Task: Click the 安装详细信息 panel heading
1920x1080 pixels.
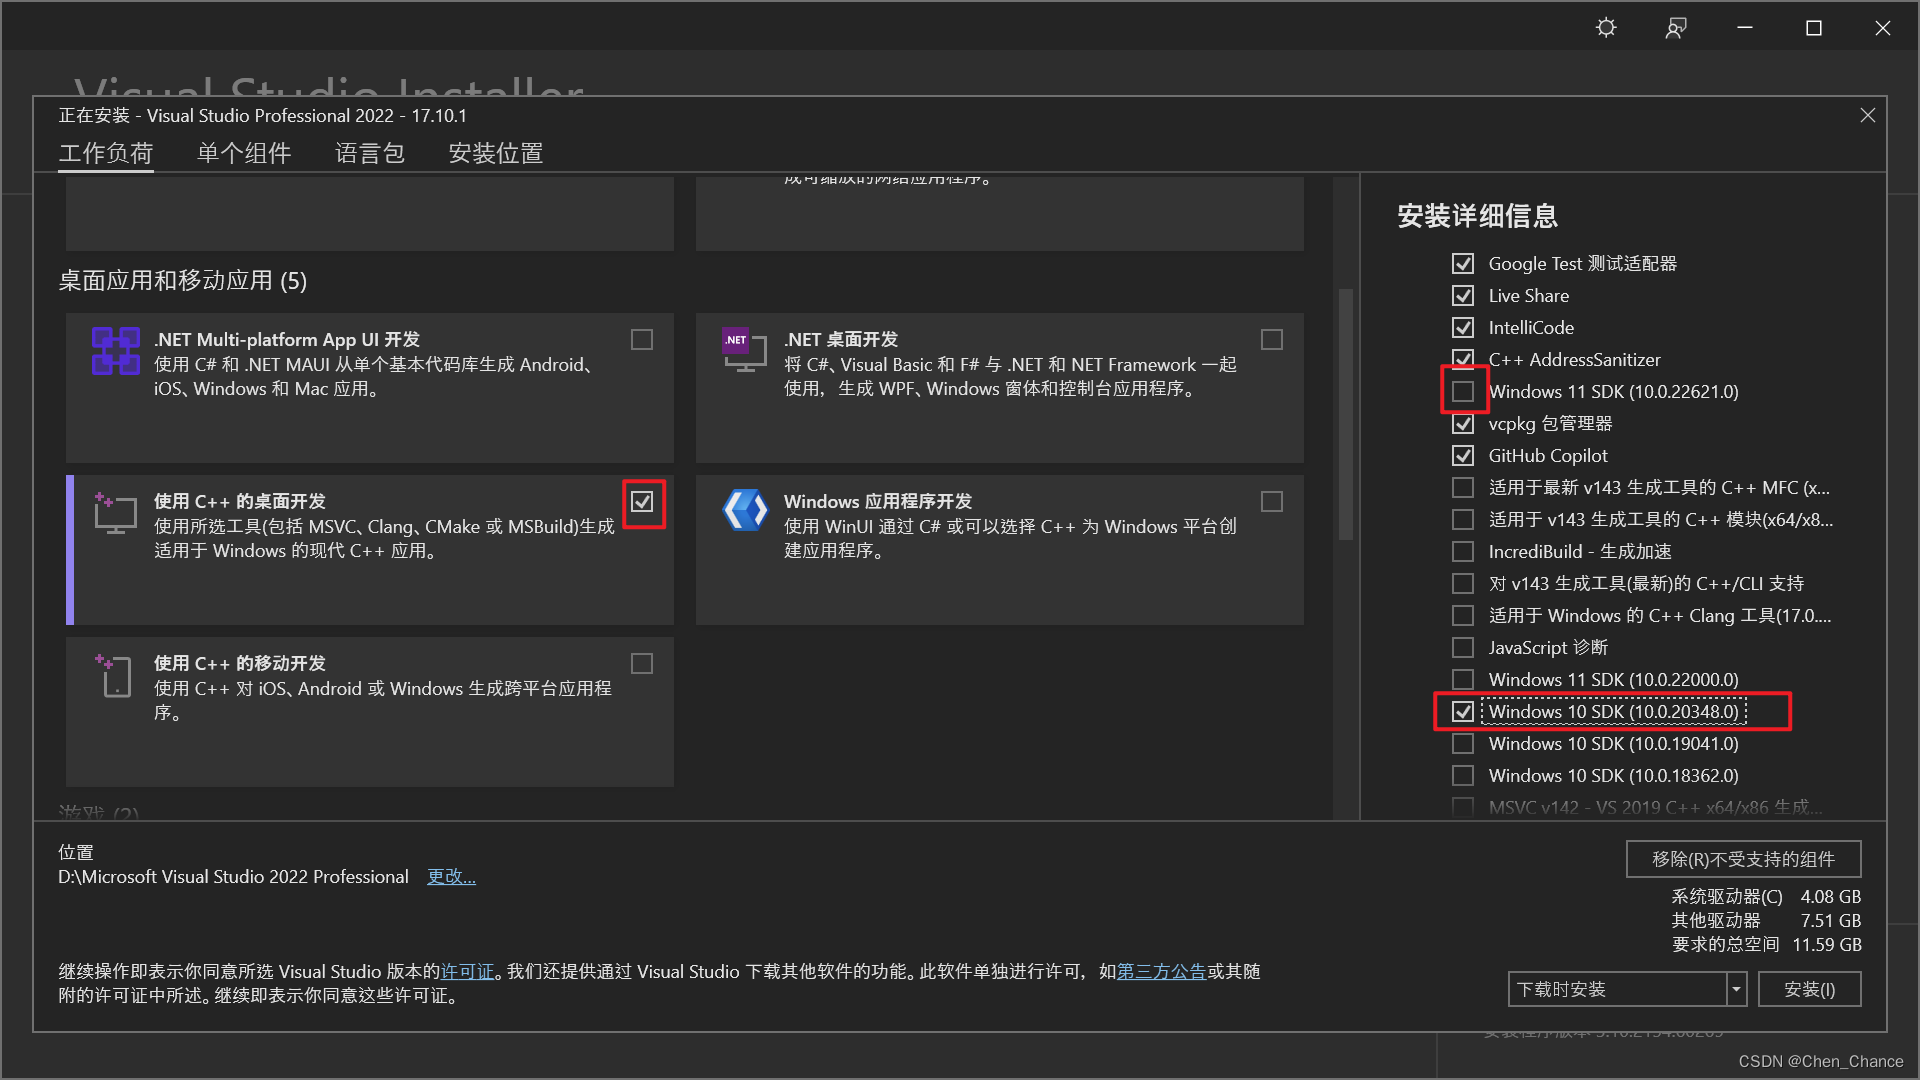Action: (1478, 216)
